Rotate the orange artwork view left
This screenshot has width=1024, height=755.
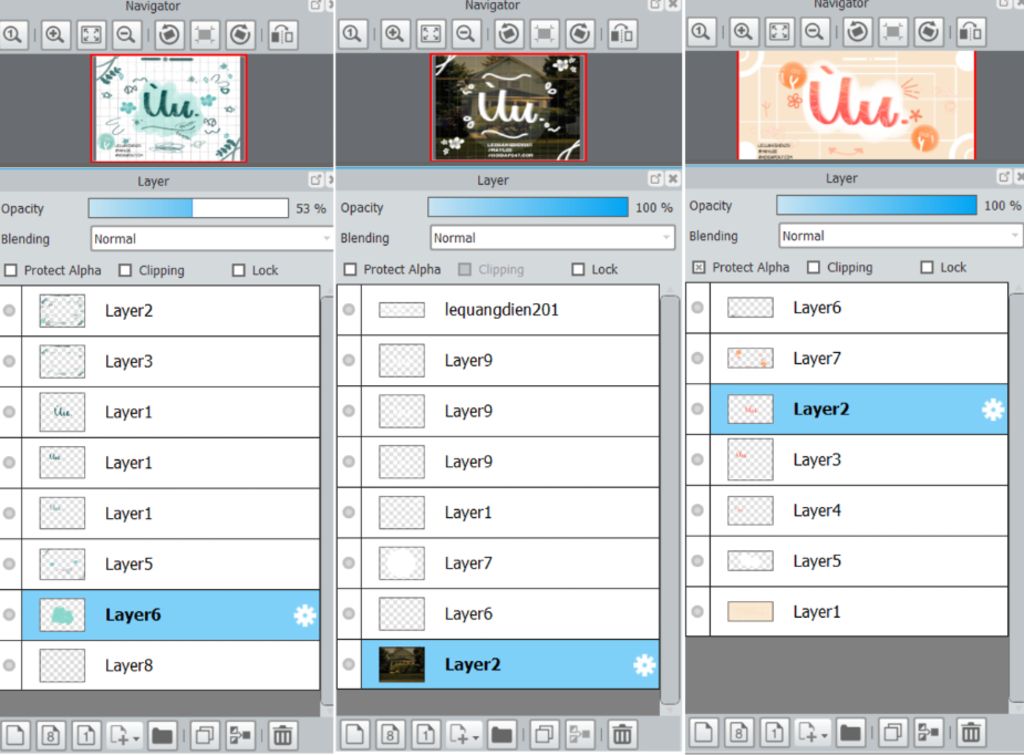[x=857, y=31]
